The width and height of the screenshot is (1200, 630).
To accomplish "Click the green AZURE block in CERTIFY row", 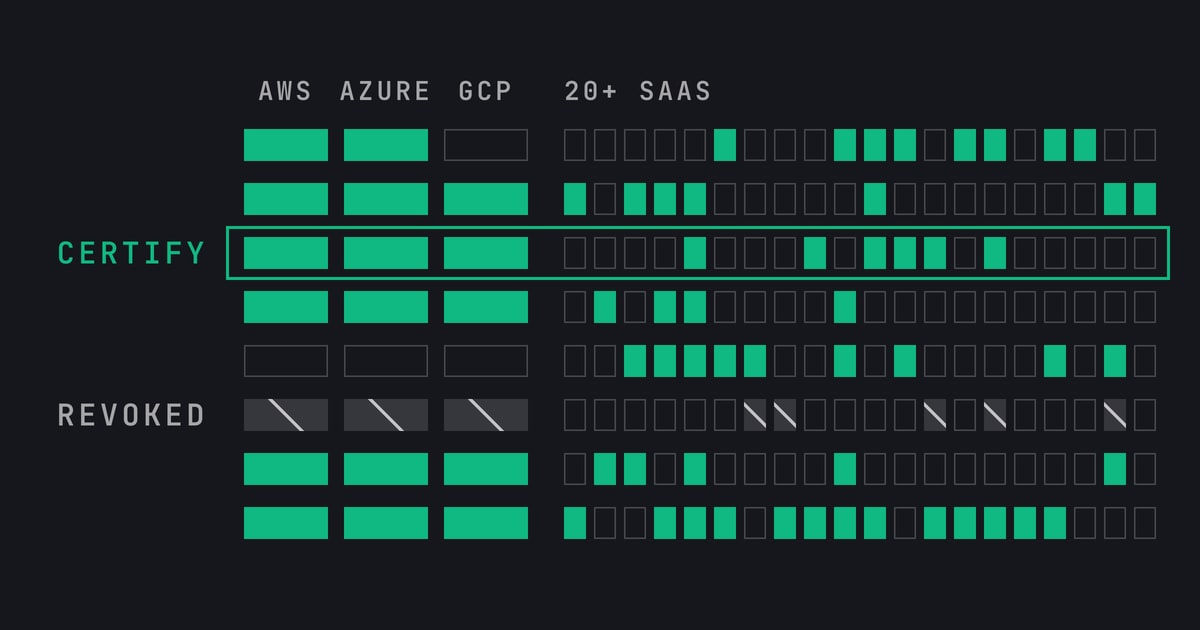I will click(386, 253).
